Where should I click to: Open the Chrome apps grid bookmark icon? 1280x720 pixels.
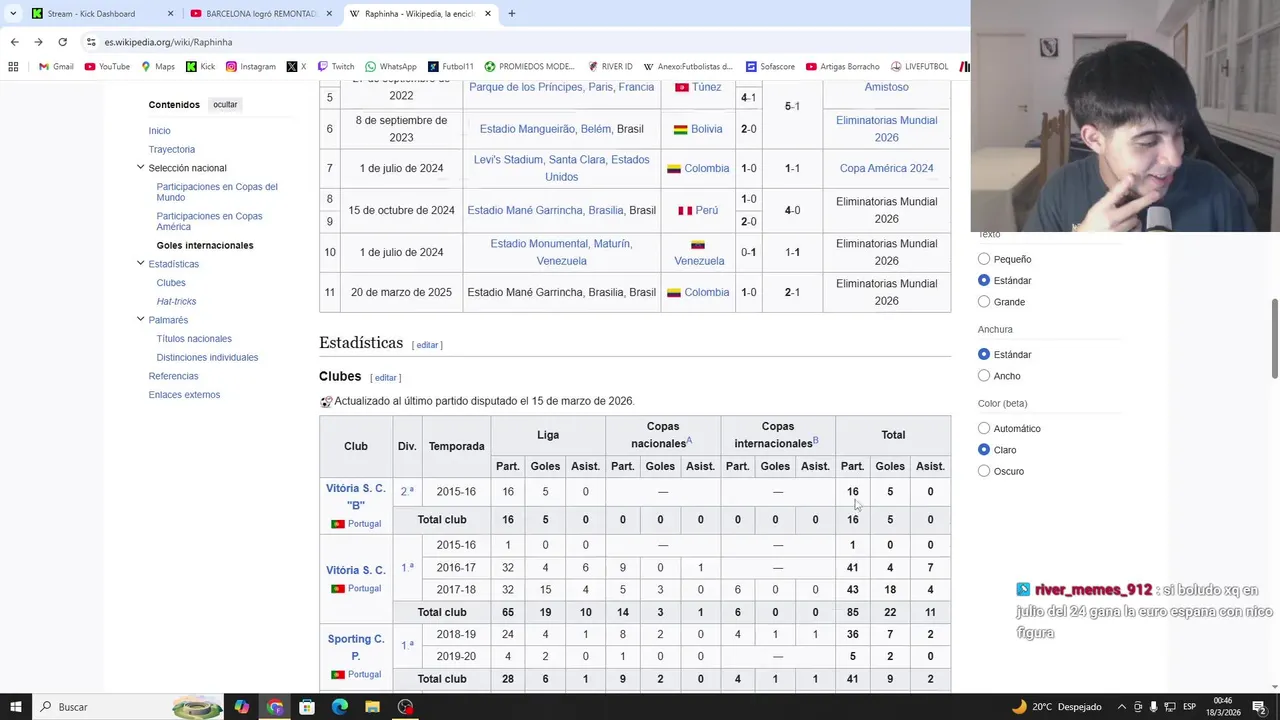tap(13, 67)
